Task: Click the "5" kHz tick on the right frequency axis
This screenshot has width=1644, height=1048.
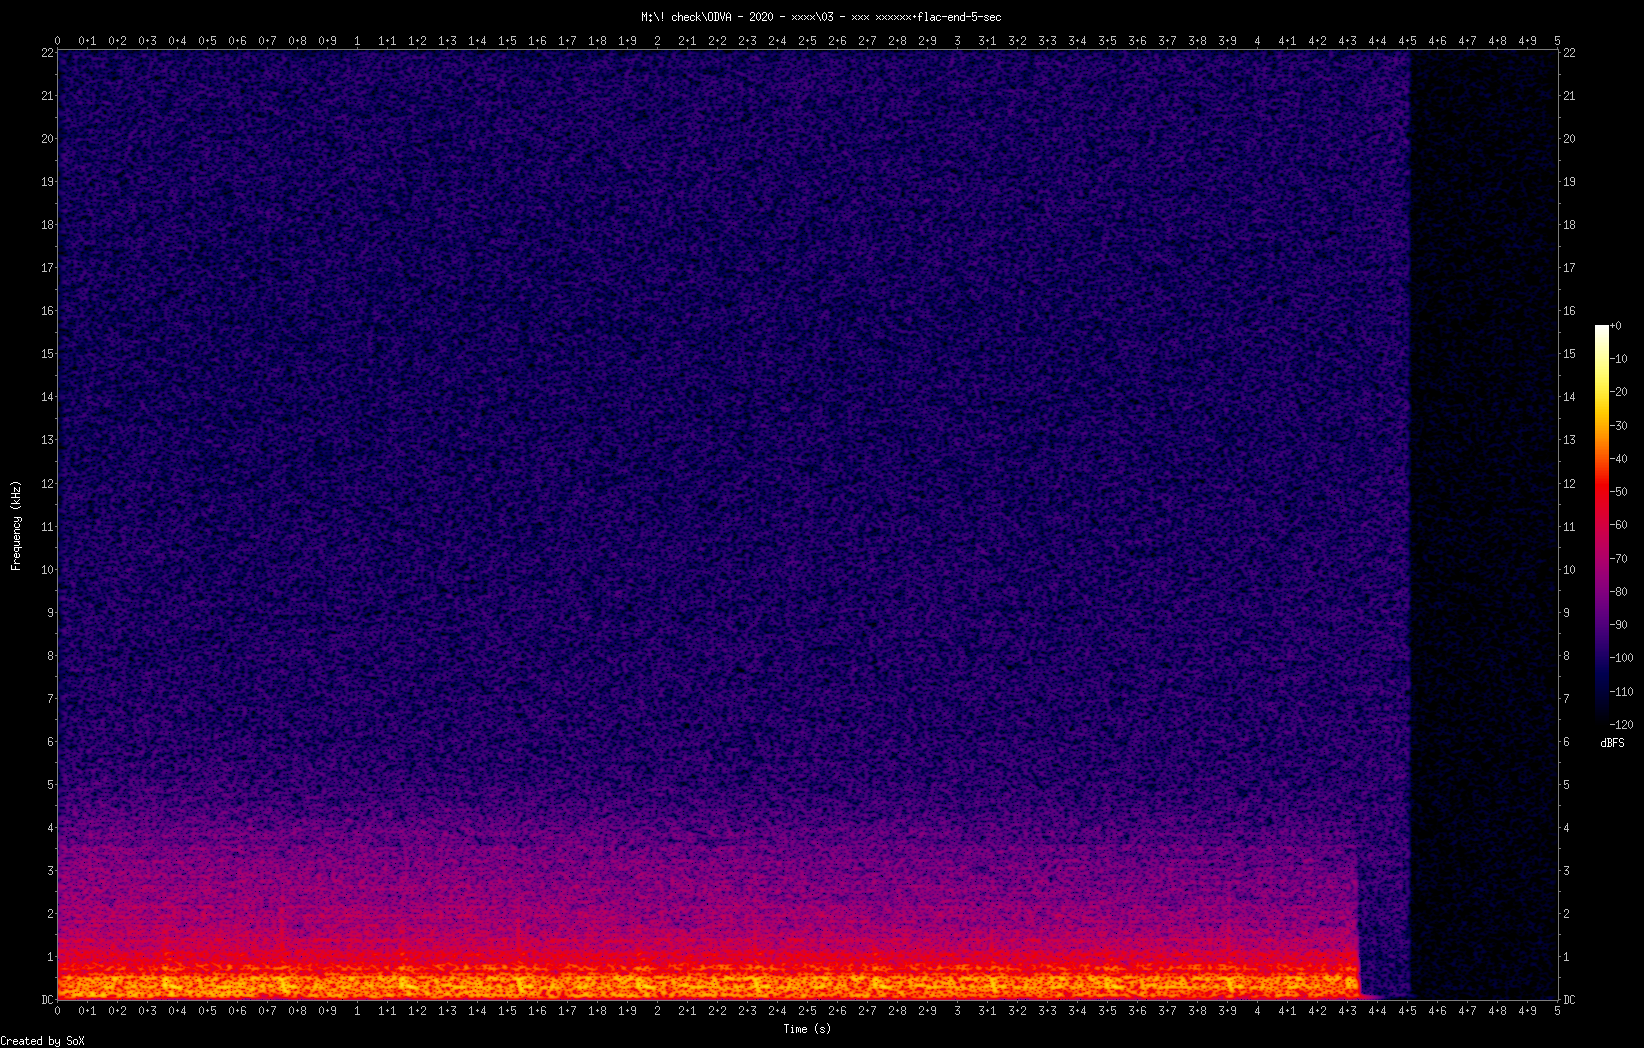Action: 1567,785
